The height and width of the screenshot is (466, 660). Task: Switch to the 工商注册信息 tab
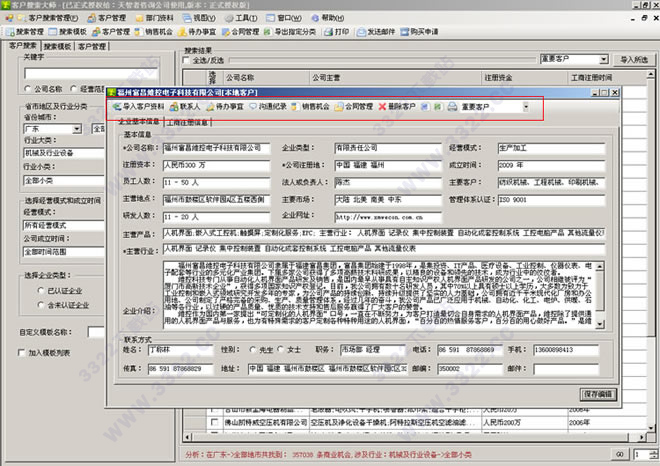coord(187,122)
